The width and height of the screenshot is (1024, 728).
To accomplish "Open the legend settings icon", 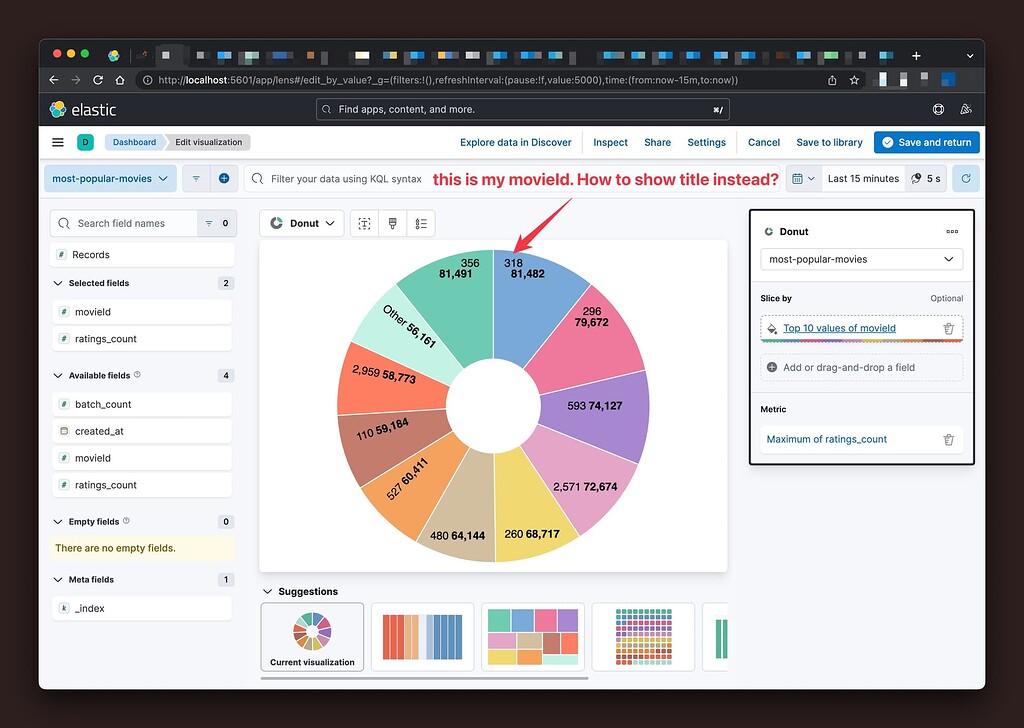I will tap(420, 223).
